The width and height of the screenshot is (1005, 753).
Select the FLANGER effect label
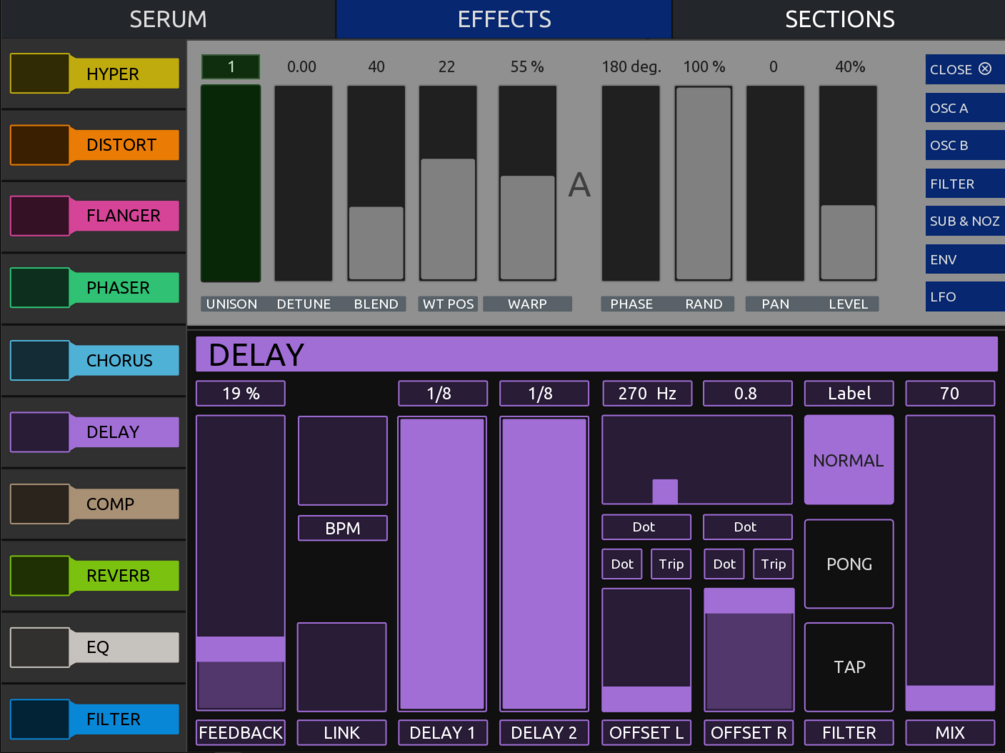pyautogui.click(x=124, y=216)
